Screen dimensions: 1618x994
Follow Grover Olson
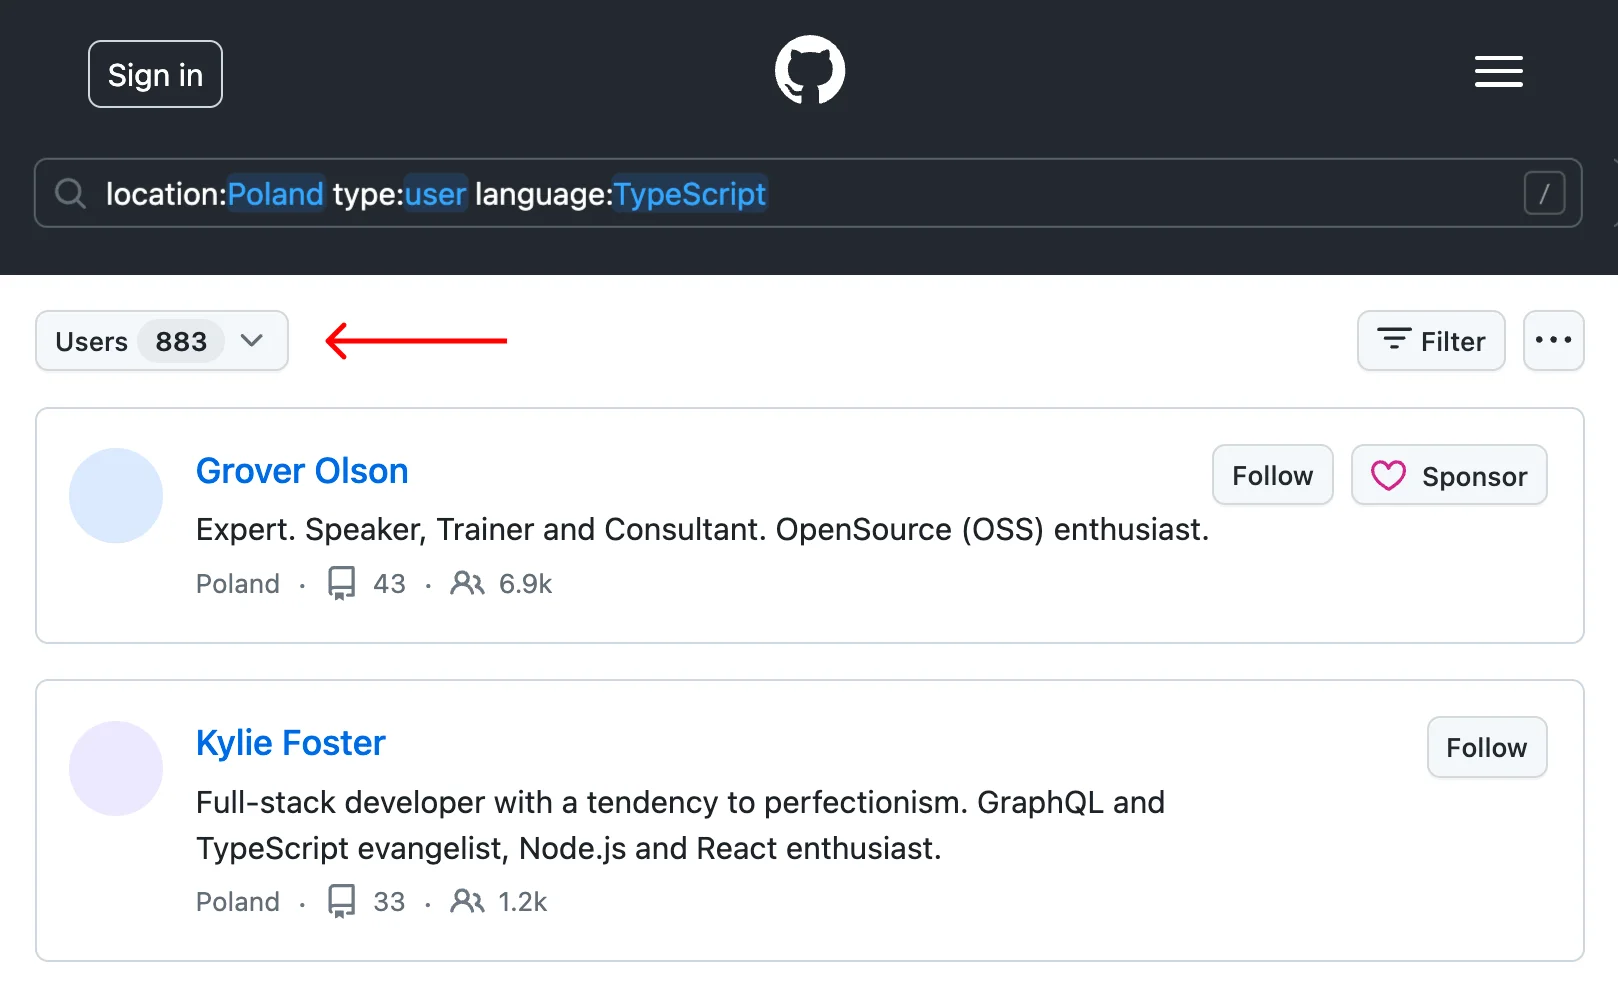point(1272,475)
